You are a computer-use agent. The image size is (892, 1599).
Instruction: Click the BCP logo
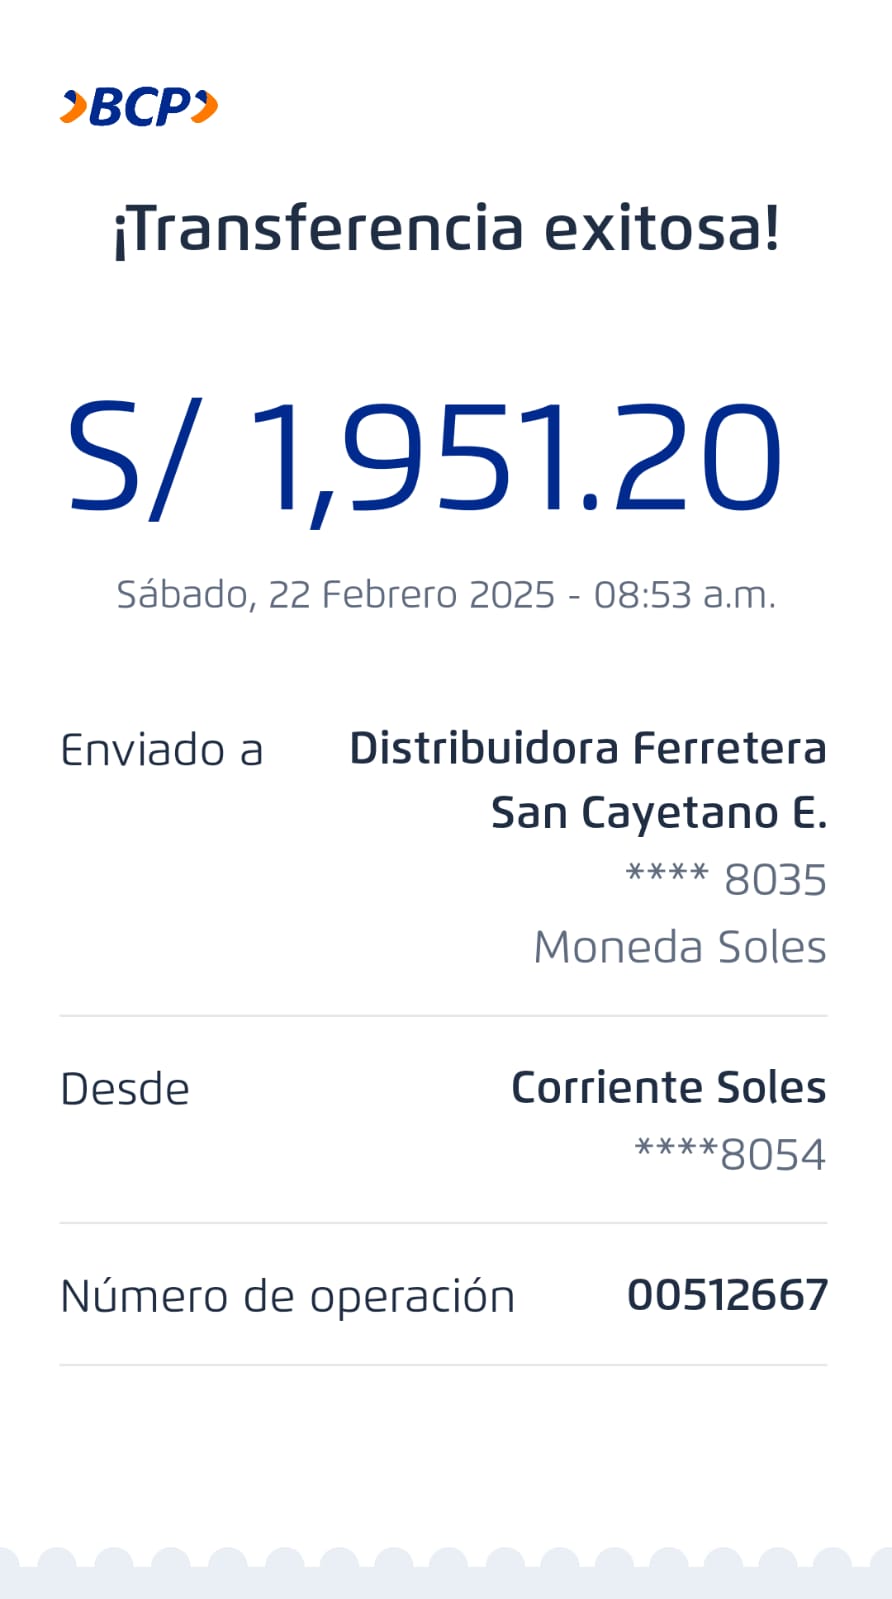[x=139, y=107]
